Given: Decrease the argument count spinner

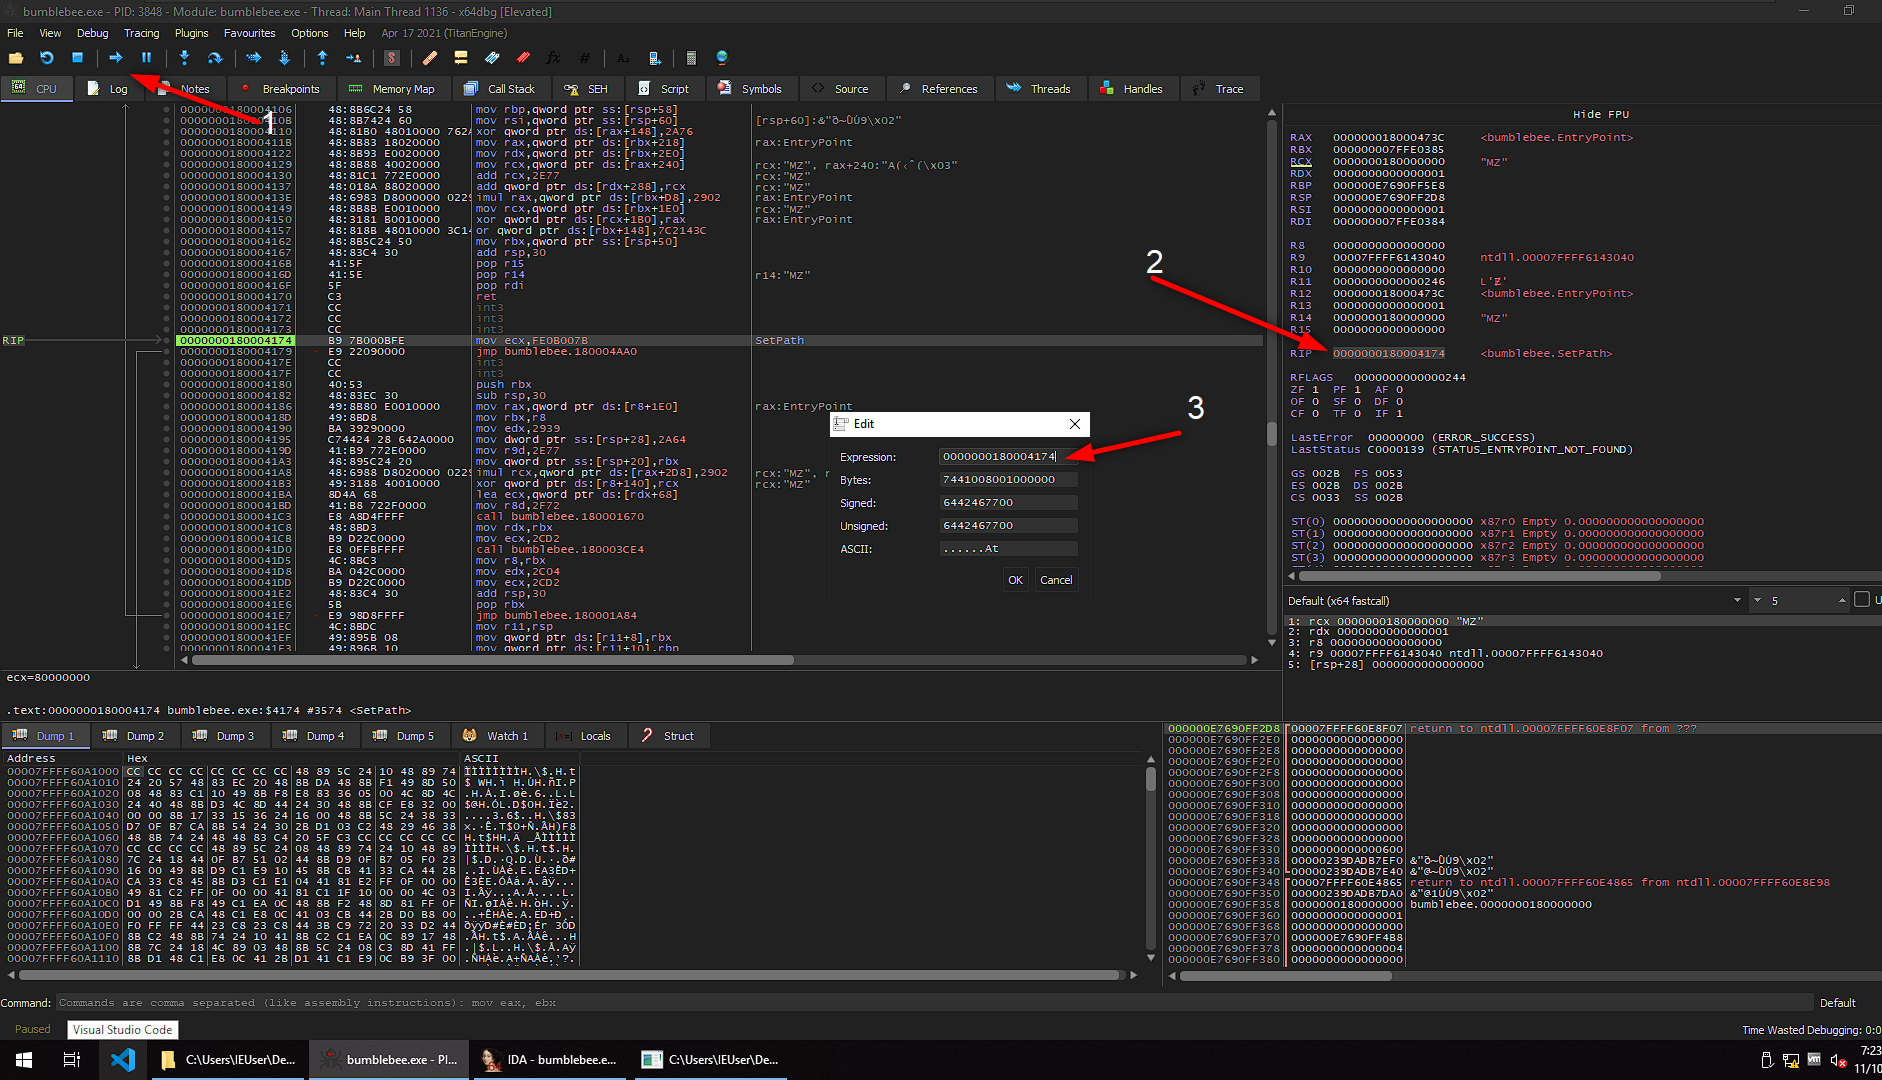Looking at the screenshot, I should (1757, 601).
